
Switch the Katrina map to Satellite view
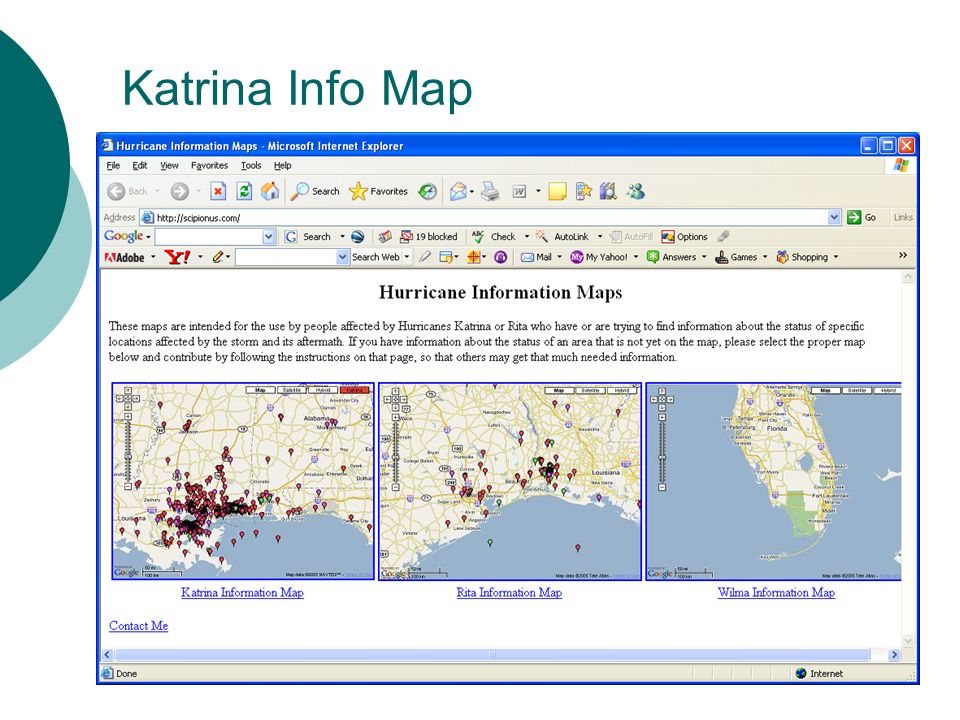[x=292, y=390]
